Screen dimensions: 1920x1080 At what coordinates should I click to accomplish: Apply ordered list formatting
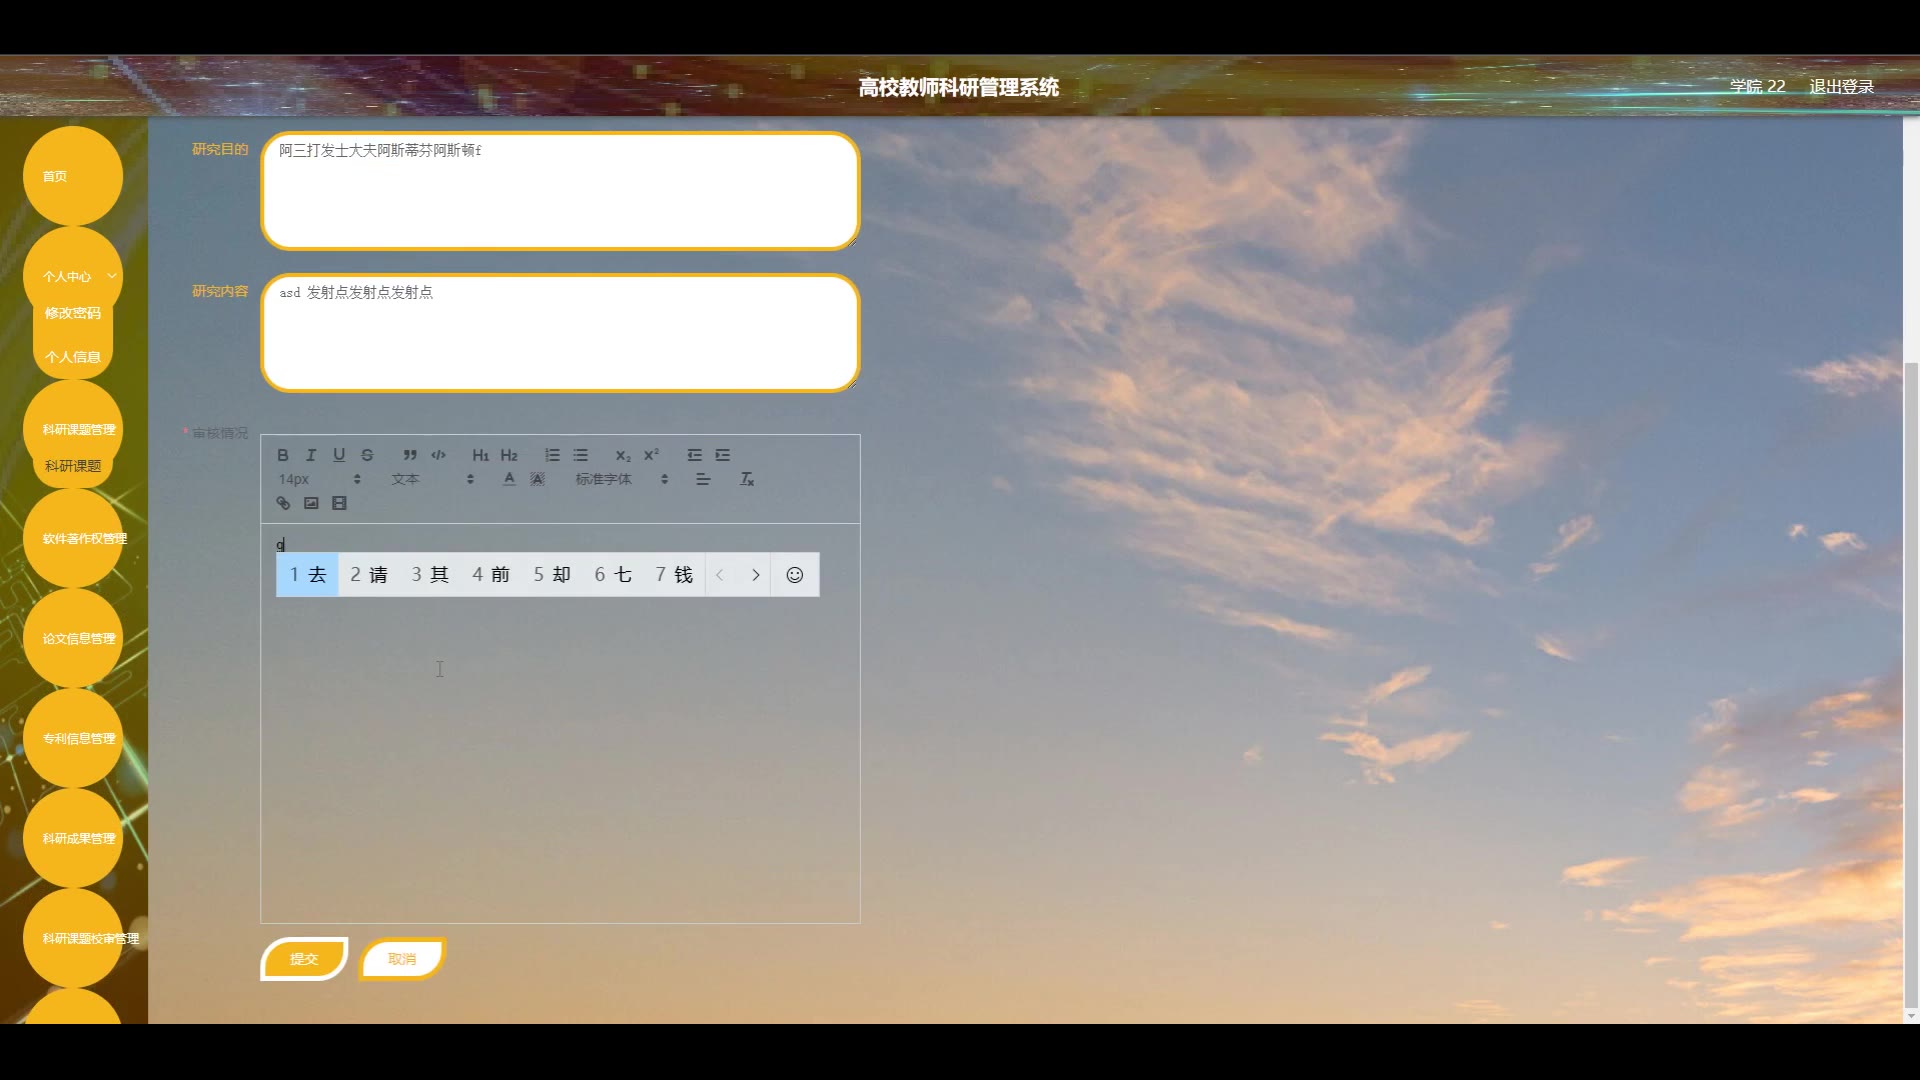click(x=552, y=455)
